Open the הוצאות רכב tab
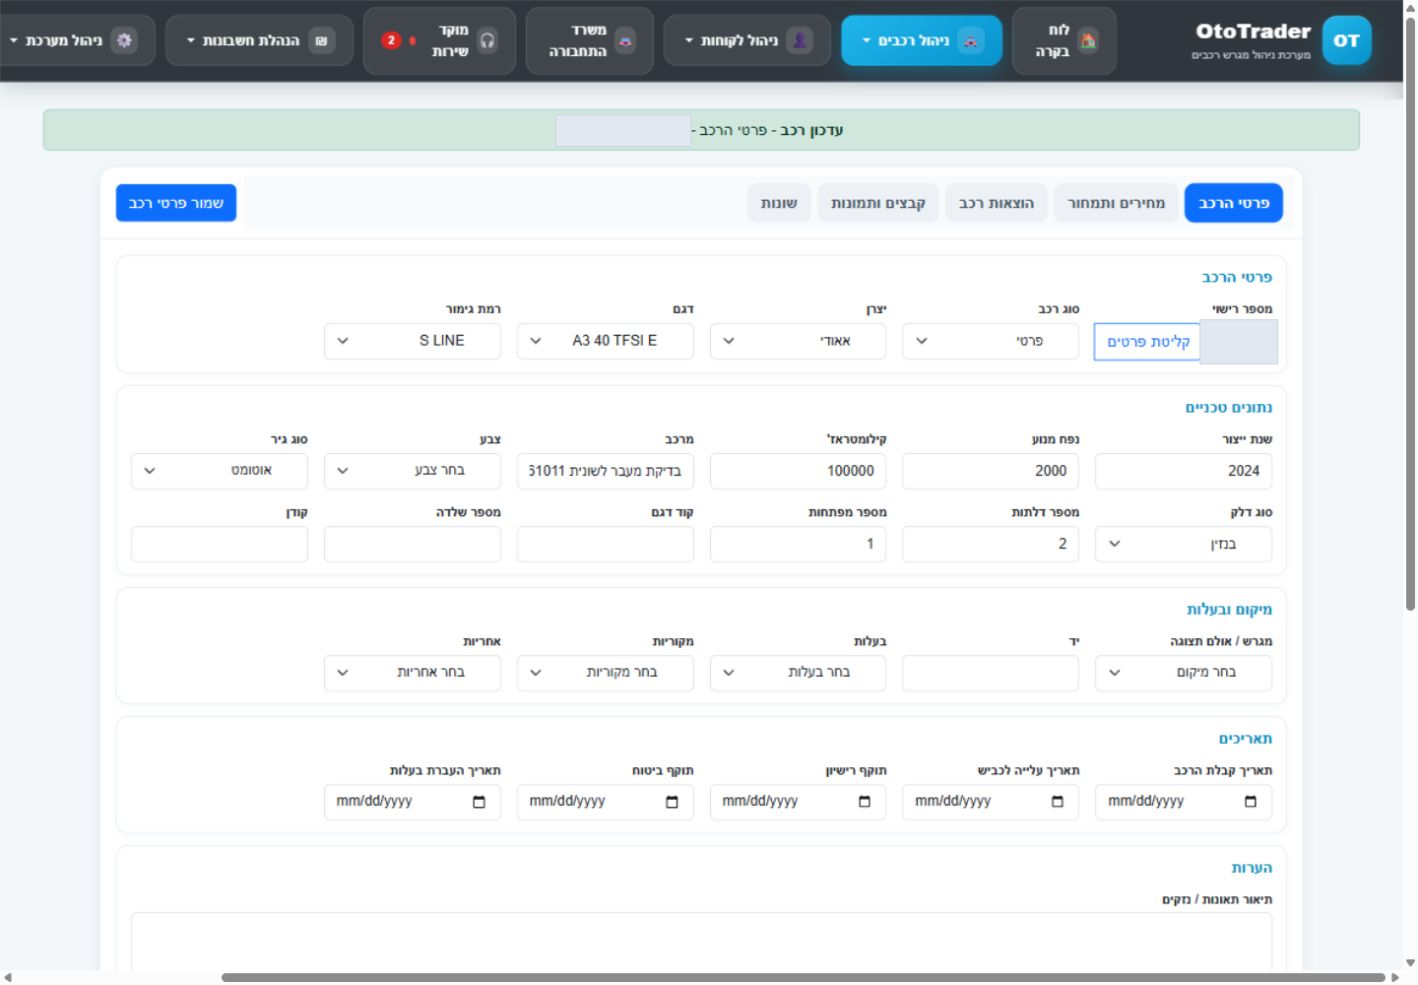Image resolution: width=1418 pixels, height=985 pixels. (x=996, y=203)
